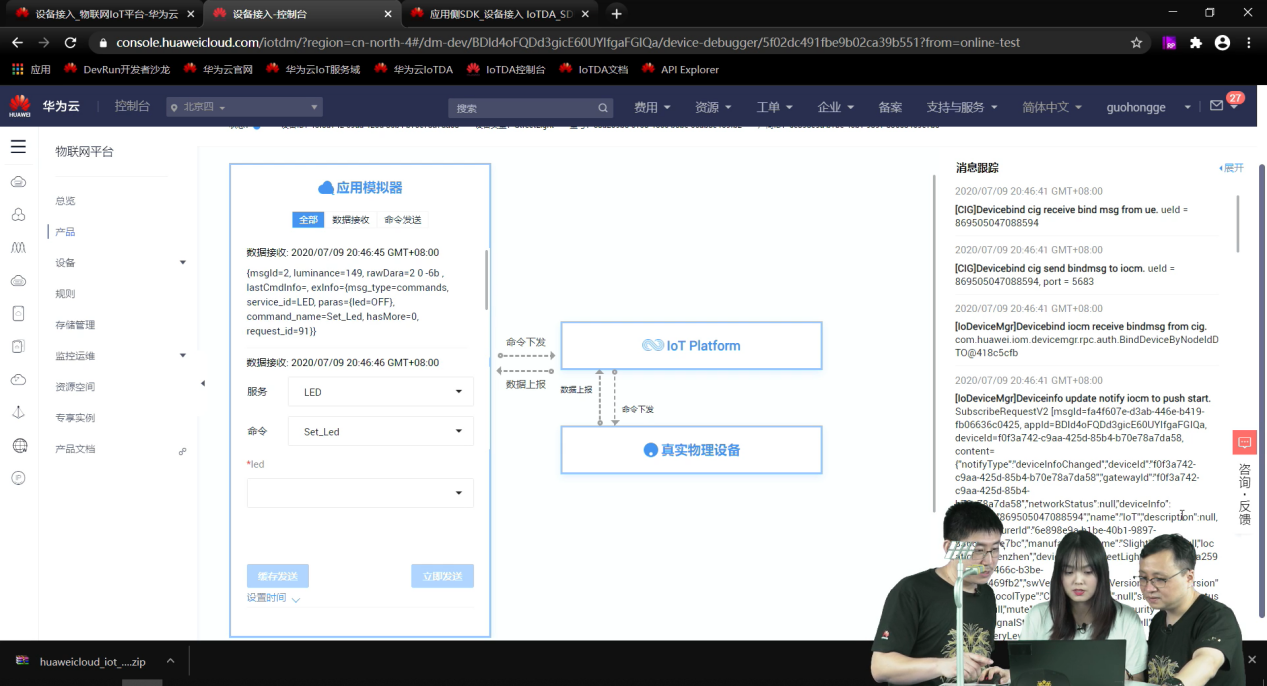Screen dimensions: 1267x686
Task: Click 备案 in the top navigation
Action: coord(890,107)
